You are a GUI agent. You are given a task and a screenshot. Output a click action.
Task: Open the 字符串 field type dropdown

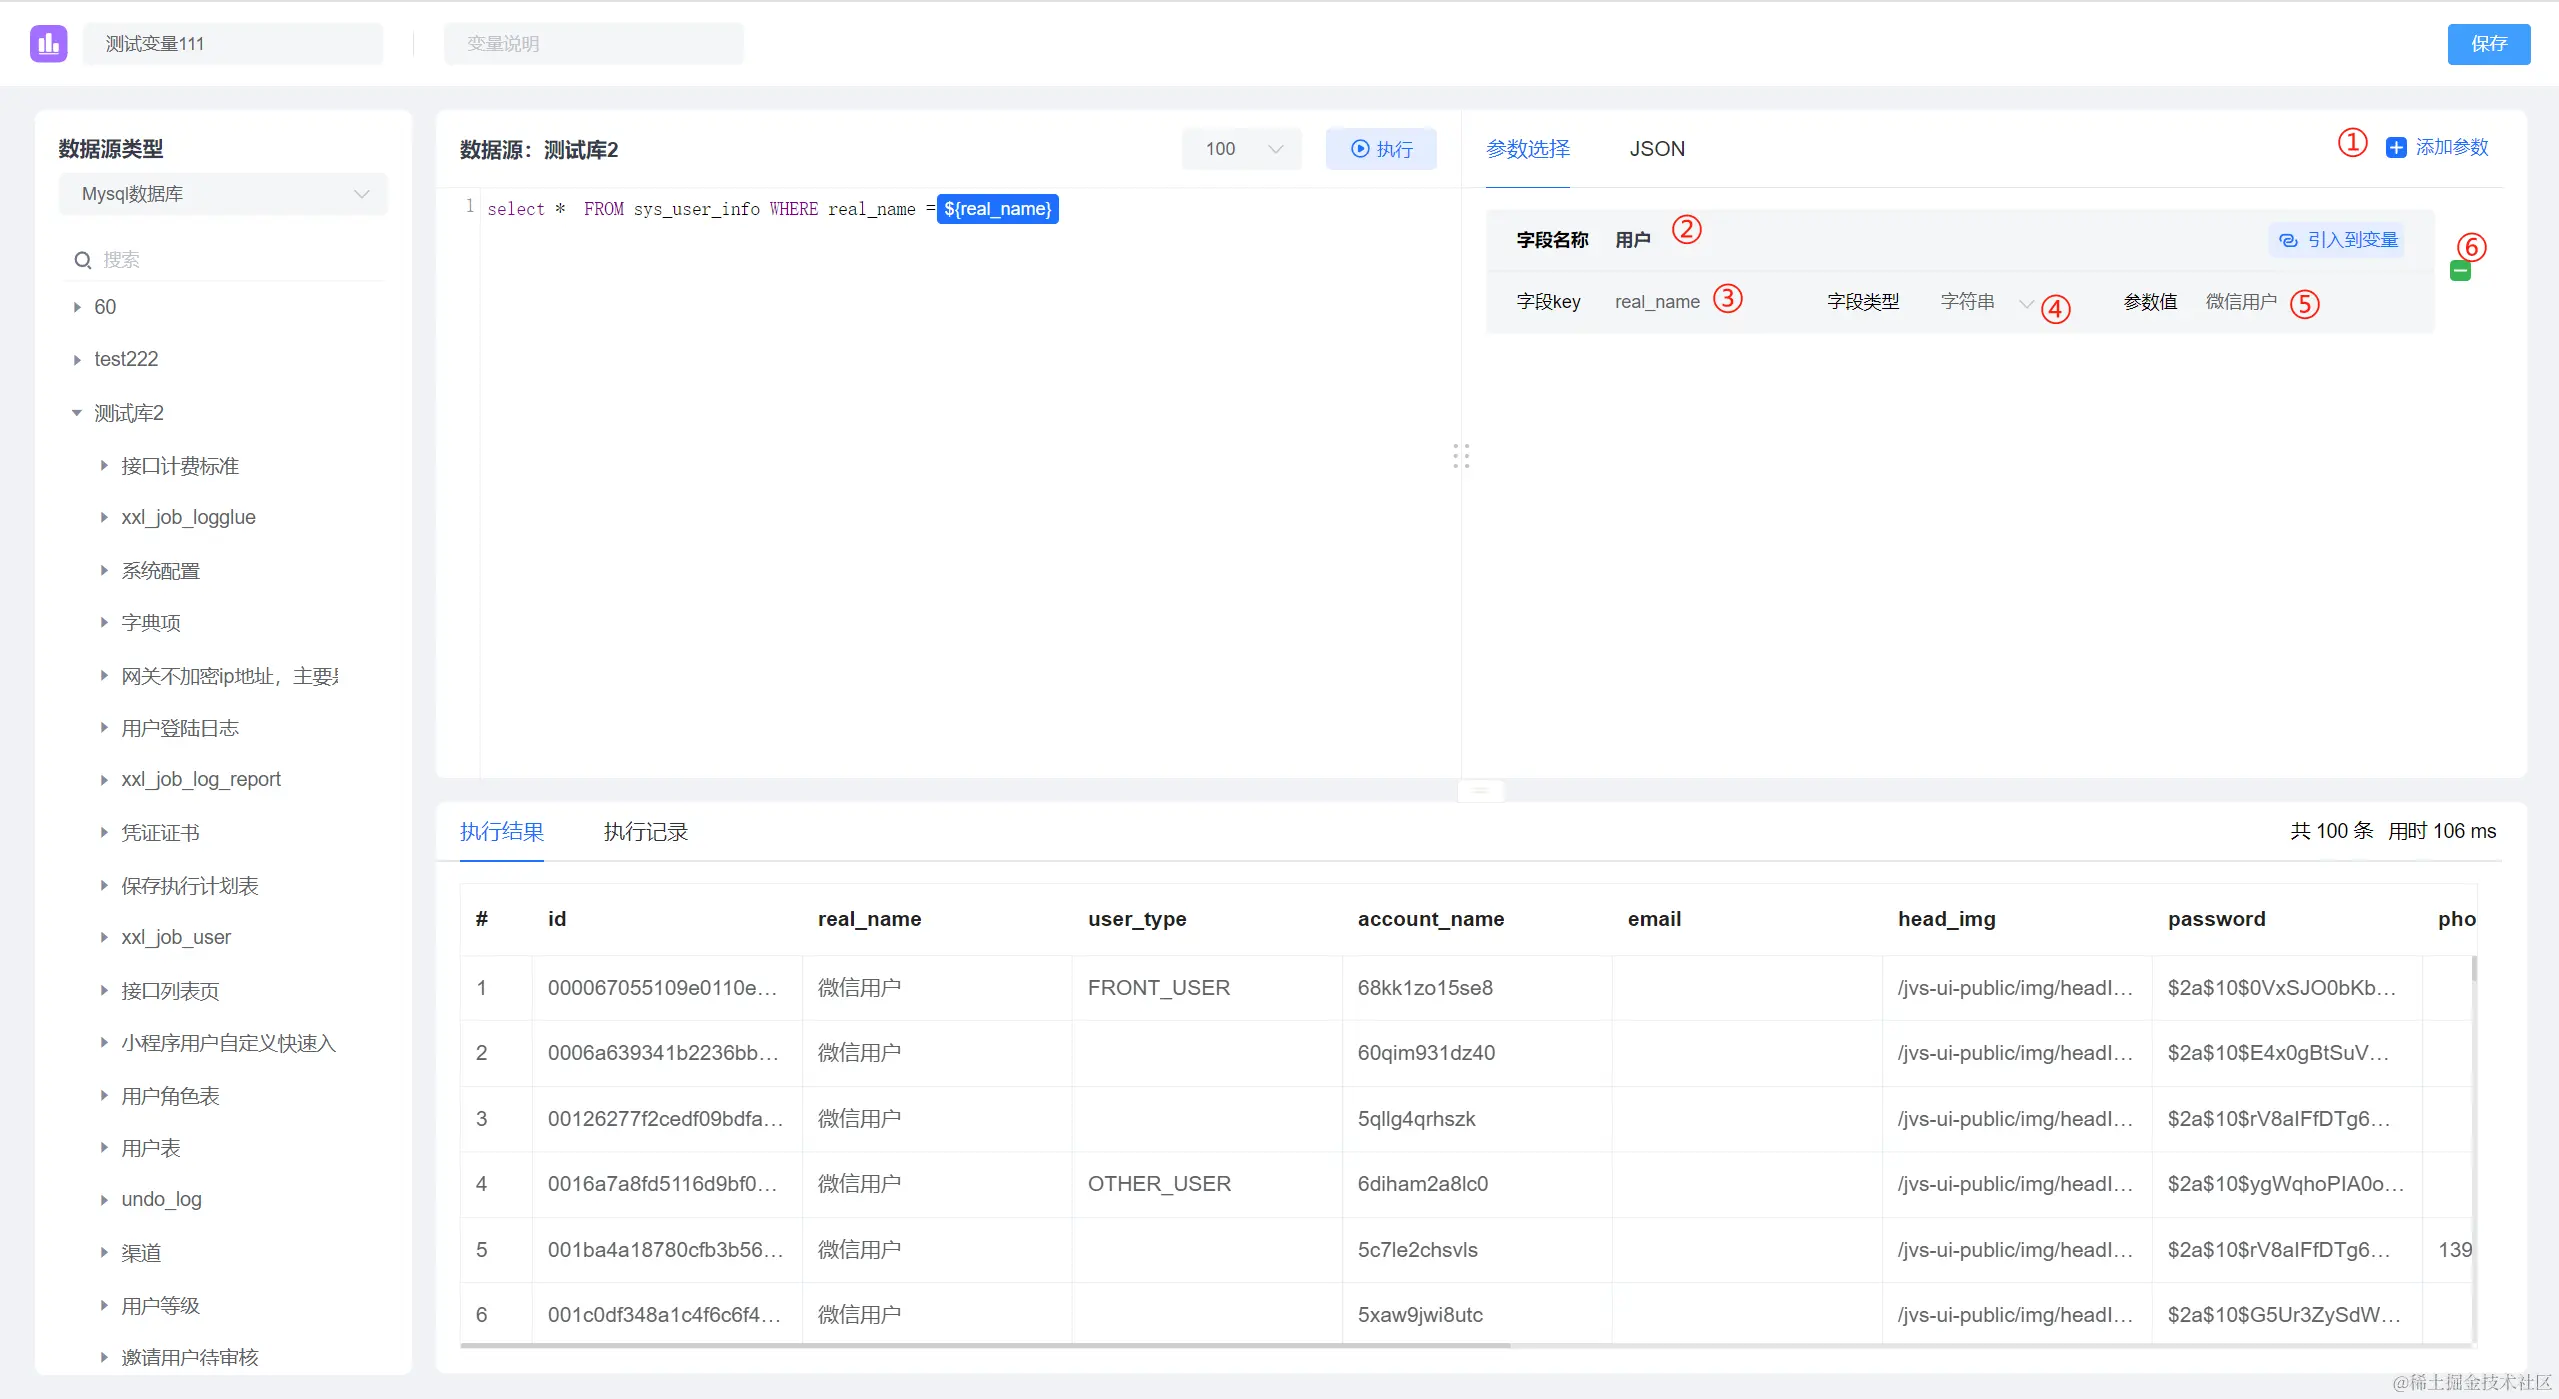tap(1985, 302)
